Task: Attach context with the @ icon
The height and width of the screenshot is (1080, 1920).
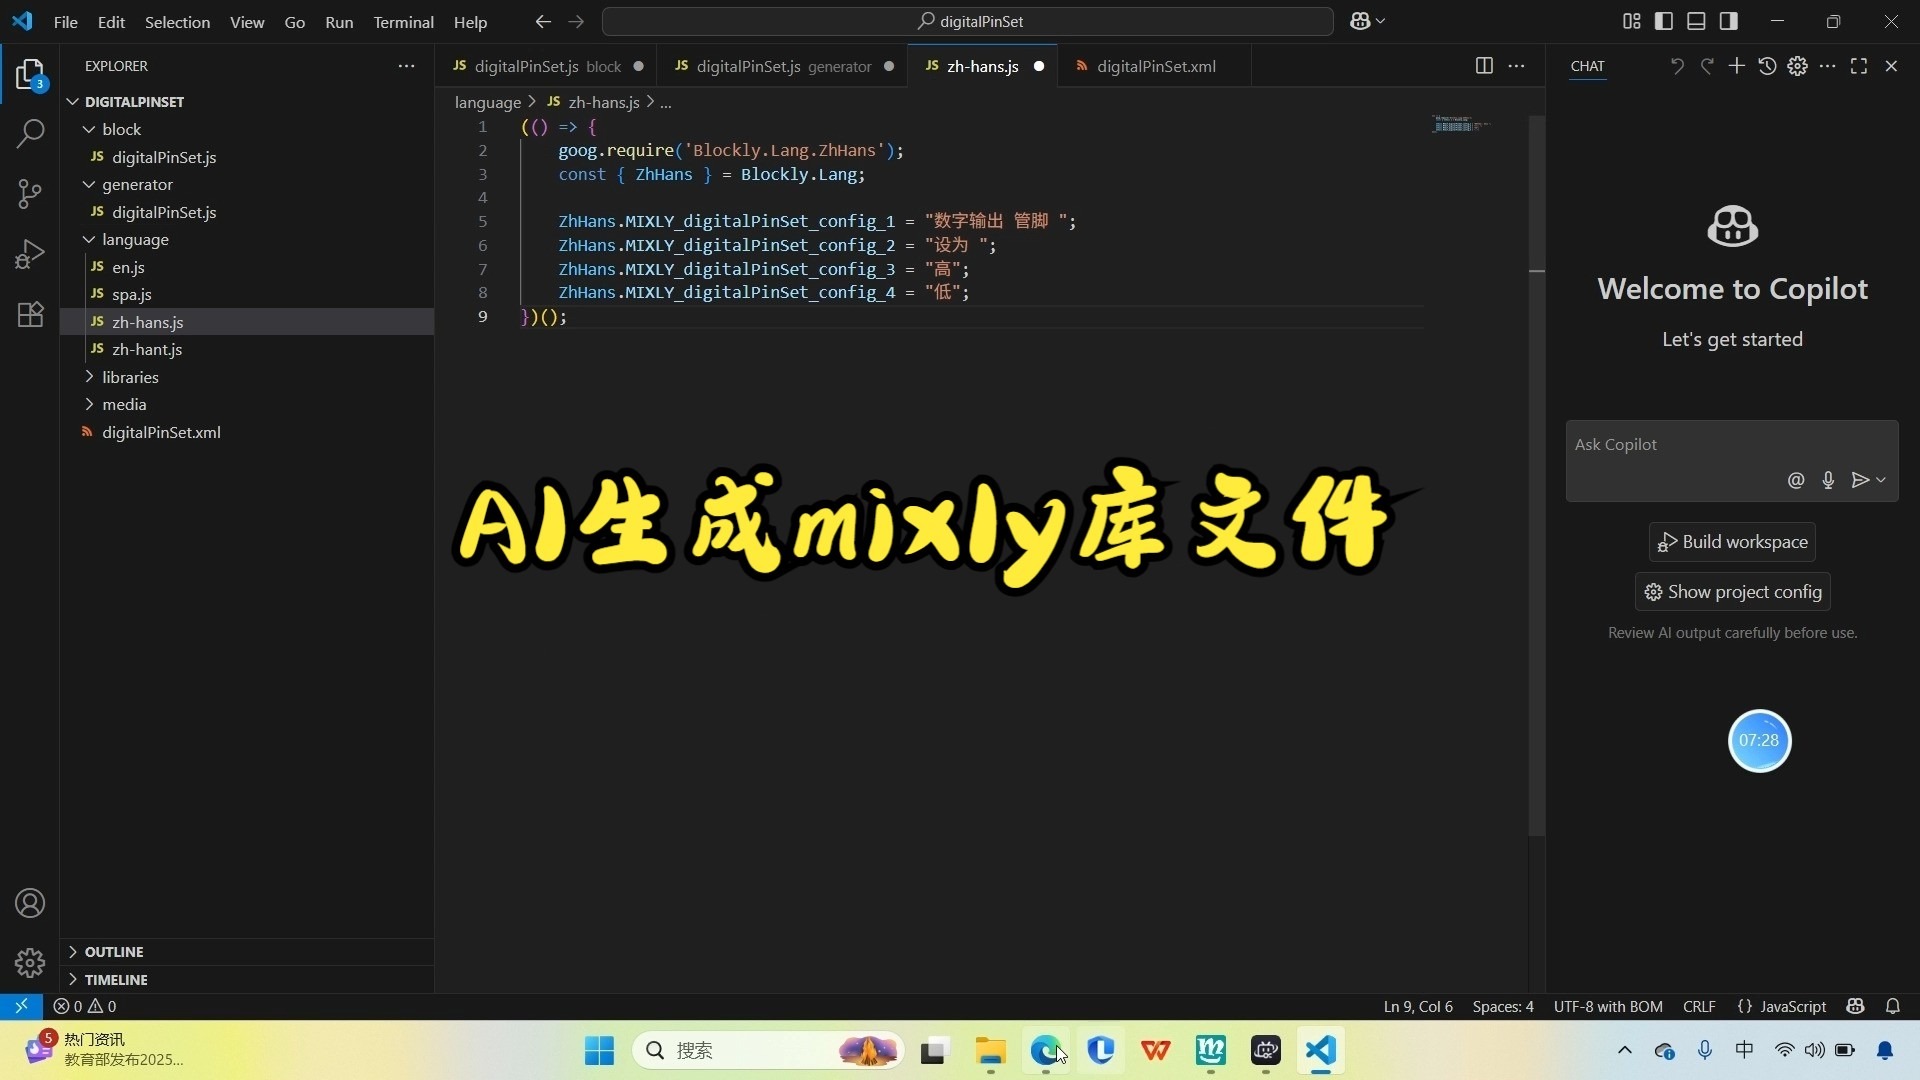Action: click(x=1796, y=480)
